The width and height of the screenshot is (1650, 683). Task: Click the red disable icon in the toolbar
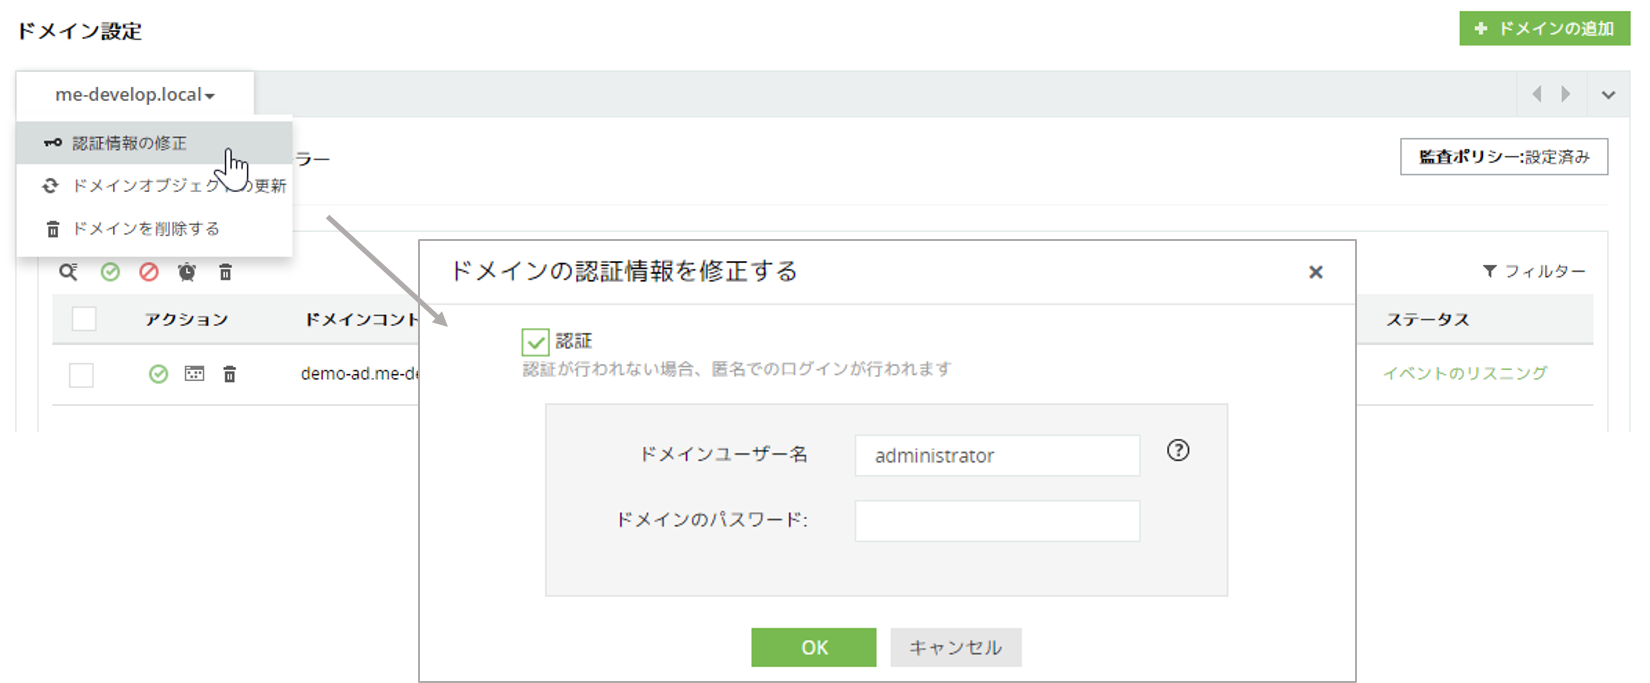click(x=149, y=272)
